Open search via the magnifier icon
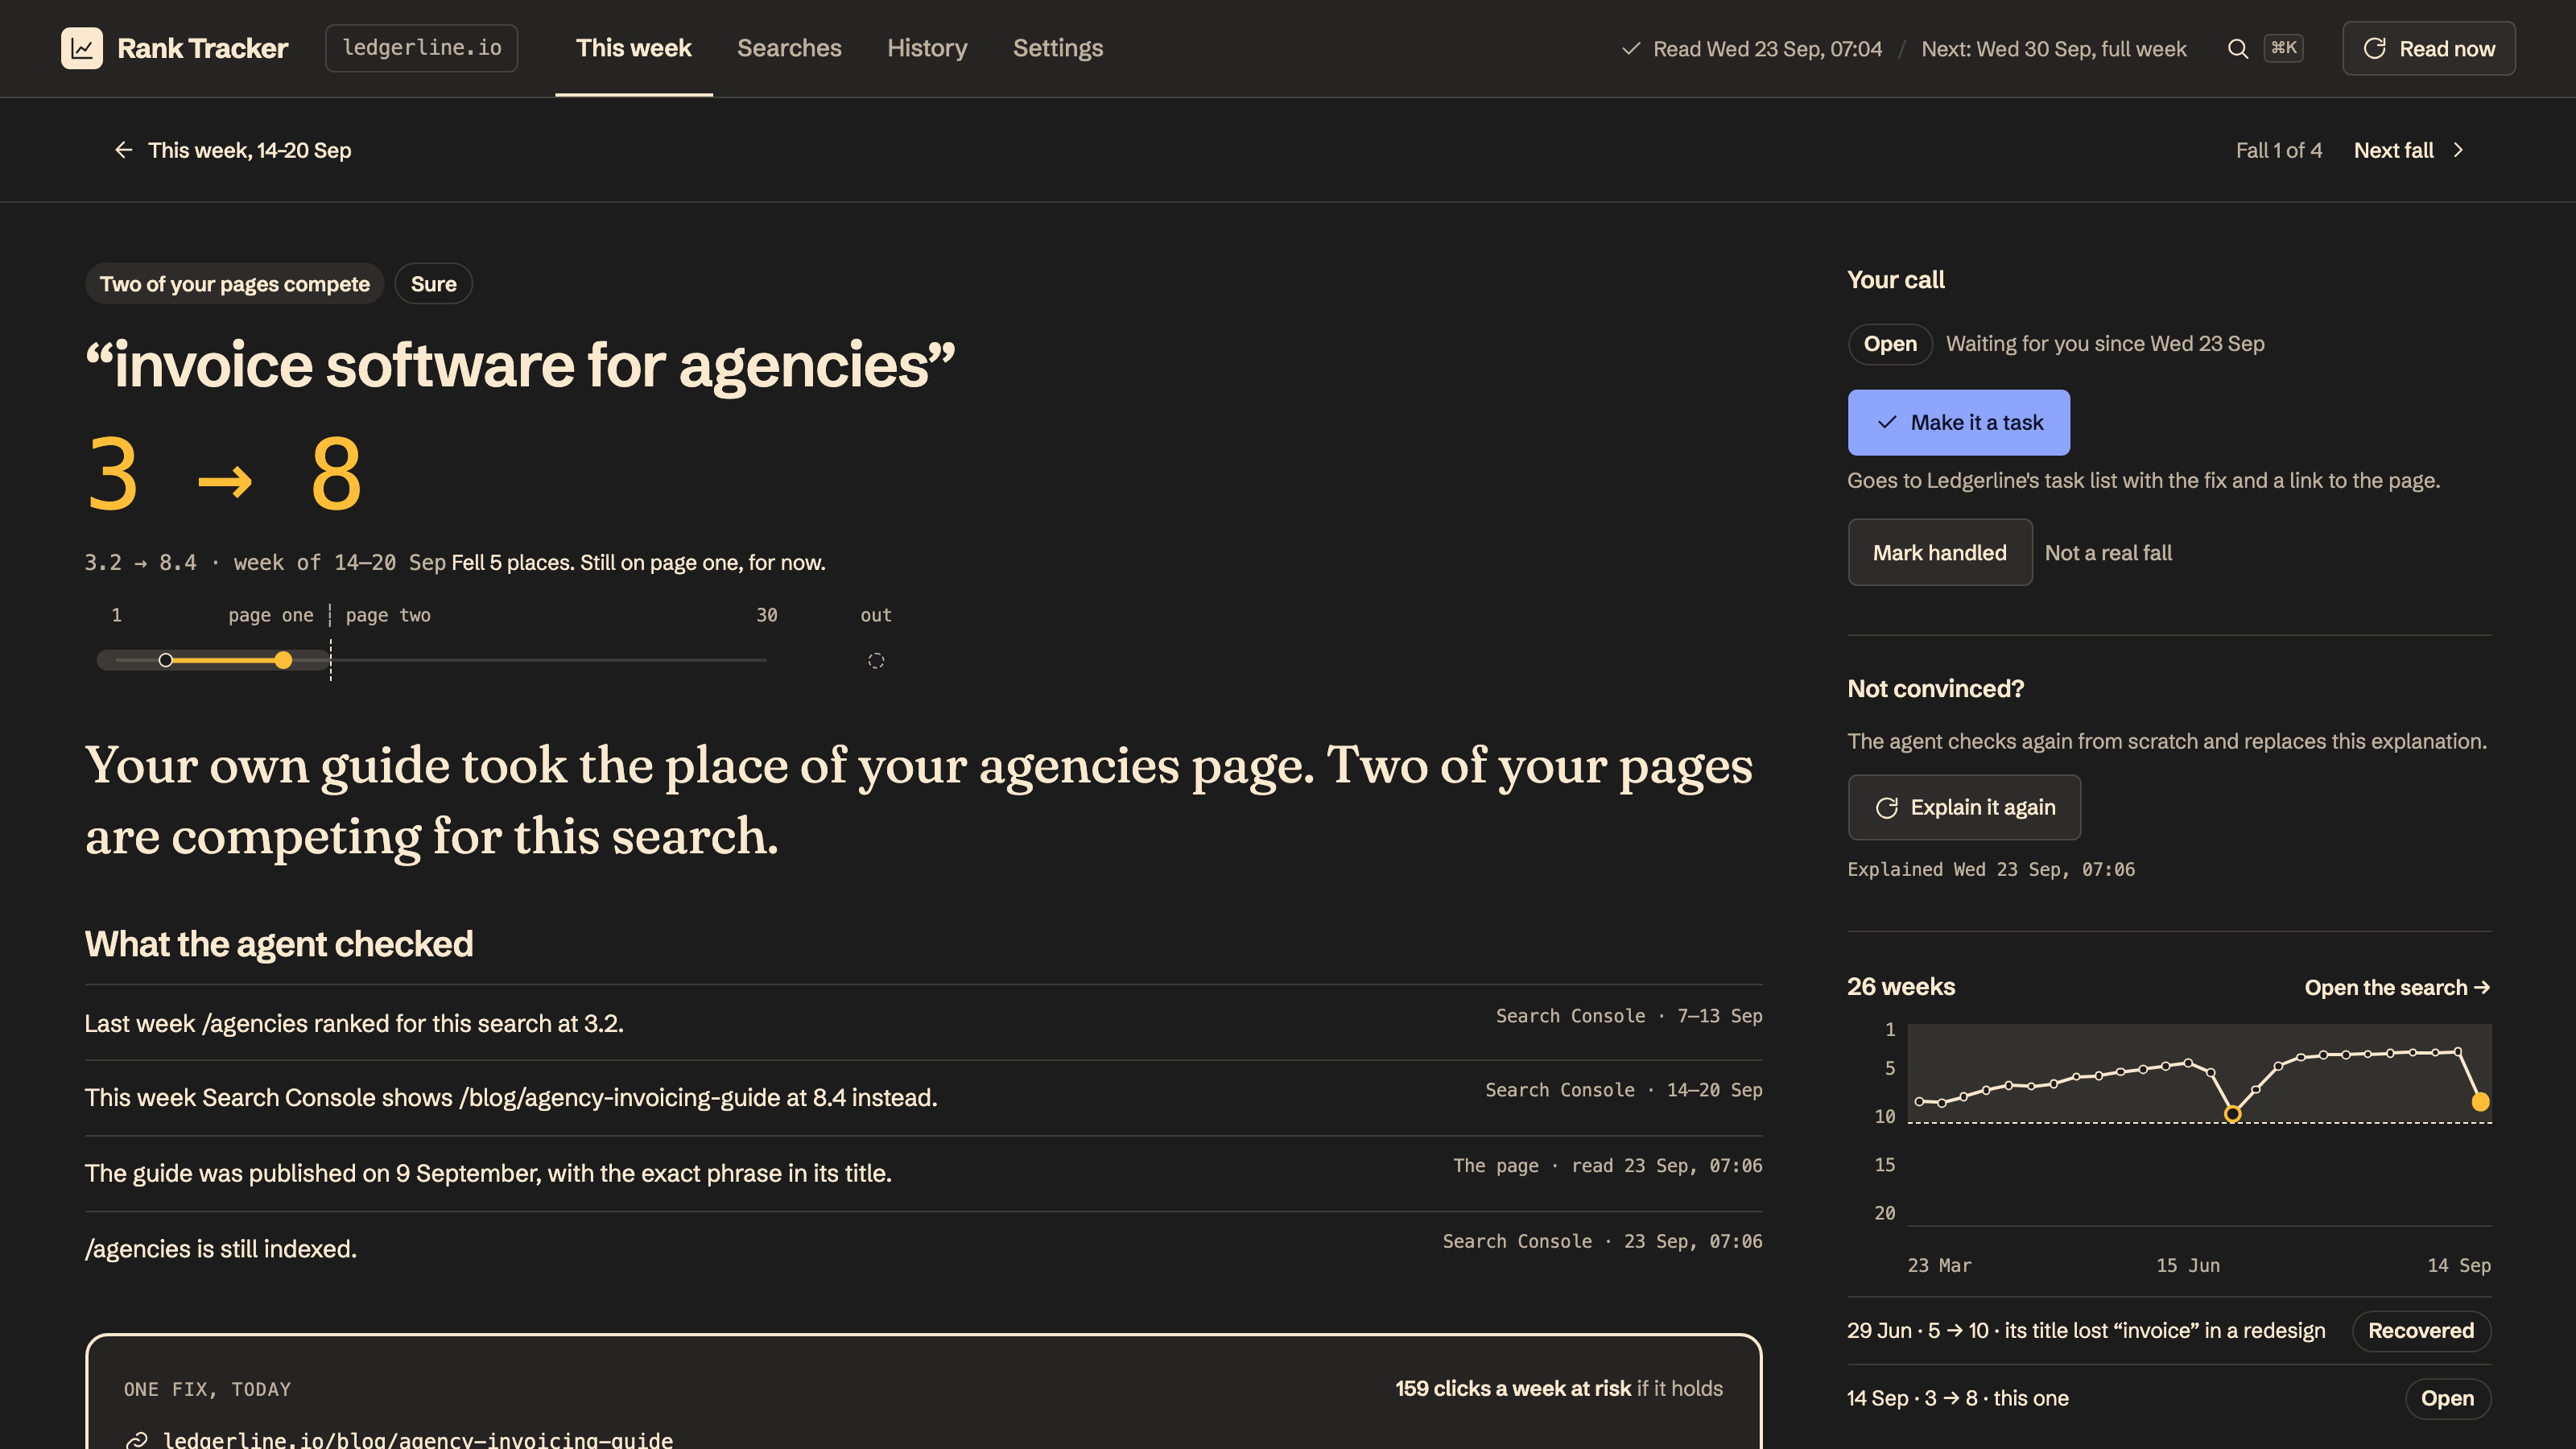Screen dimensions: 2576x1449 2238,49
